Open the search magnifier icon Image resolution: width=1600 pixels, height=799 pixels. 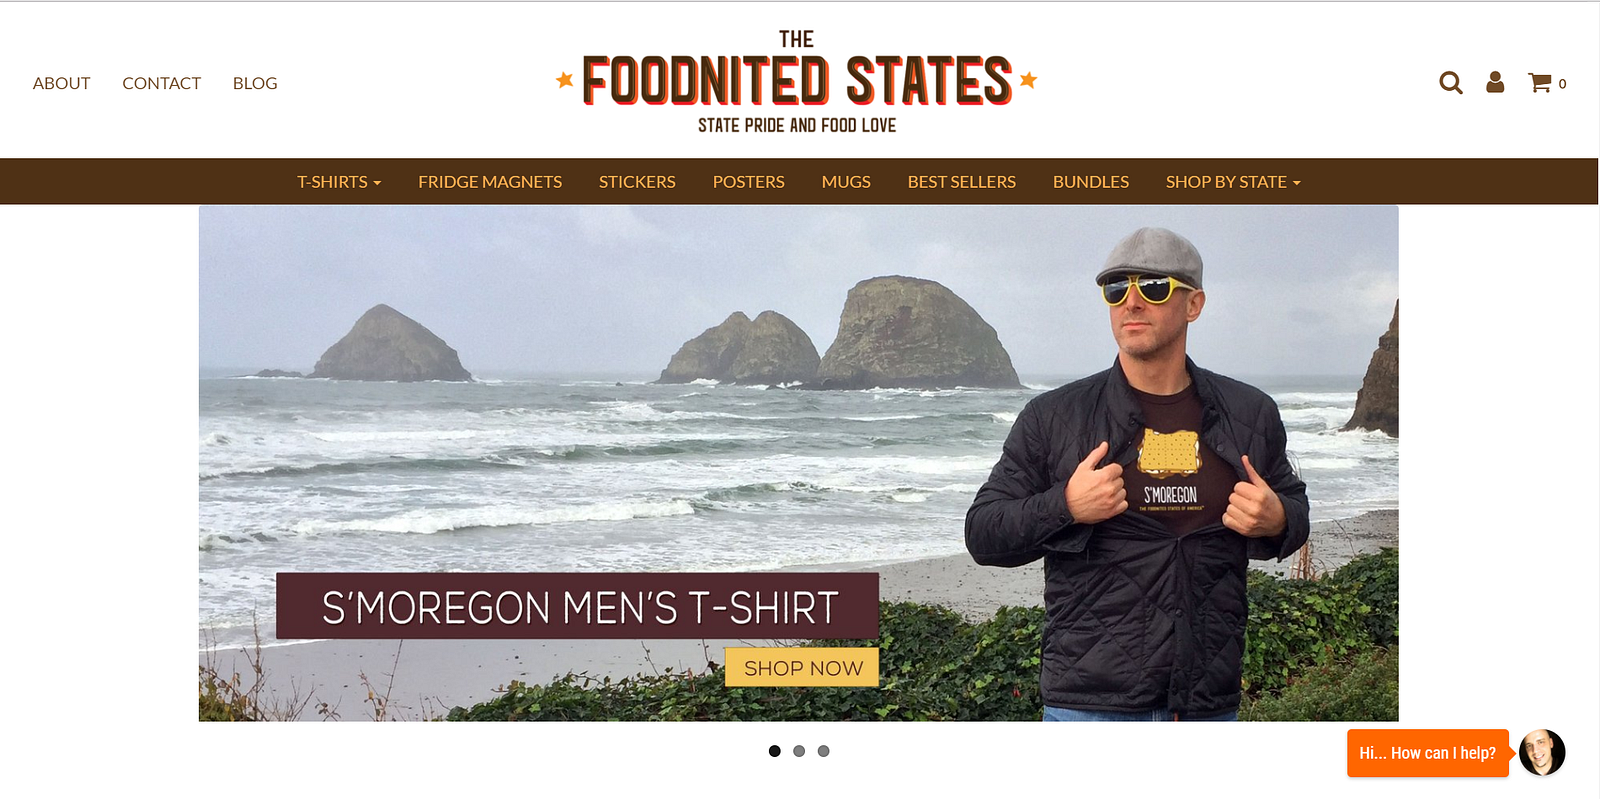coord(1451,83)
